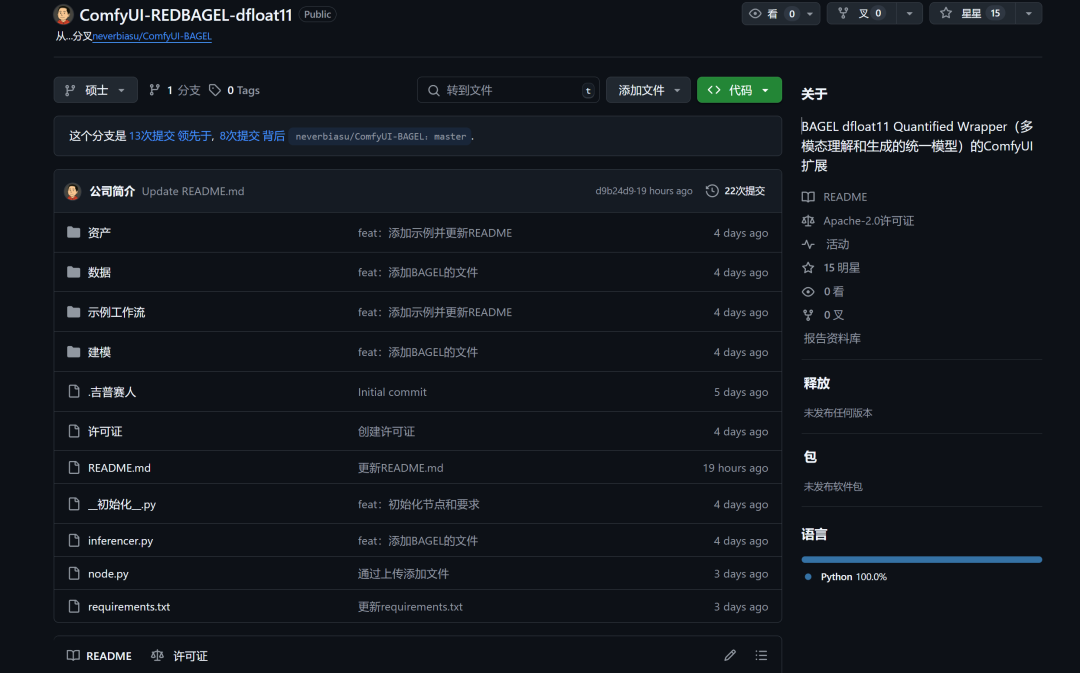Screen dimensions: 1080x673
Task: Click file icon beside 许可证
Action: pos(74,431)
